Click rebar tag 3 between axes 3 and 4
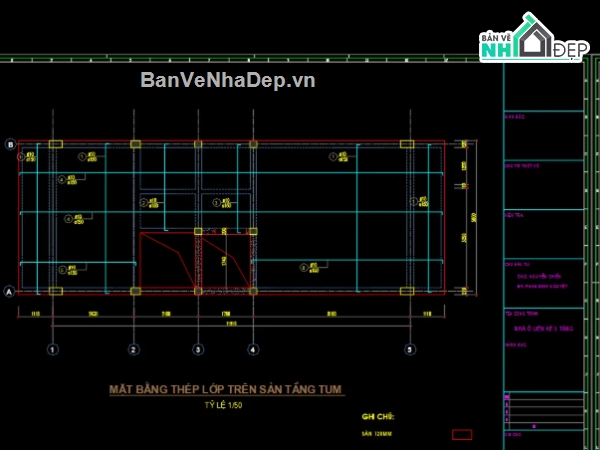This screenshot has width=600, height=450. [217, 203]
